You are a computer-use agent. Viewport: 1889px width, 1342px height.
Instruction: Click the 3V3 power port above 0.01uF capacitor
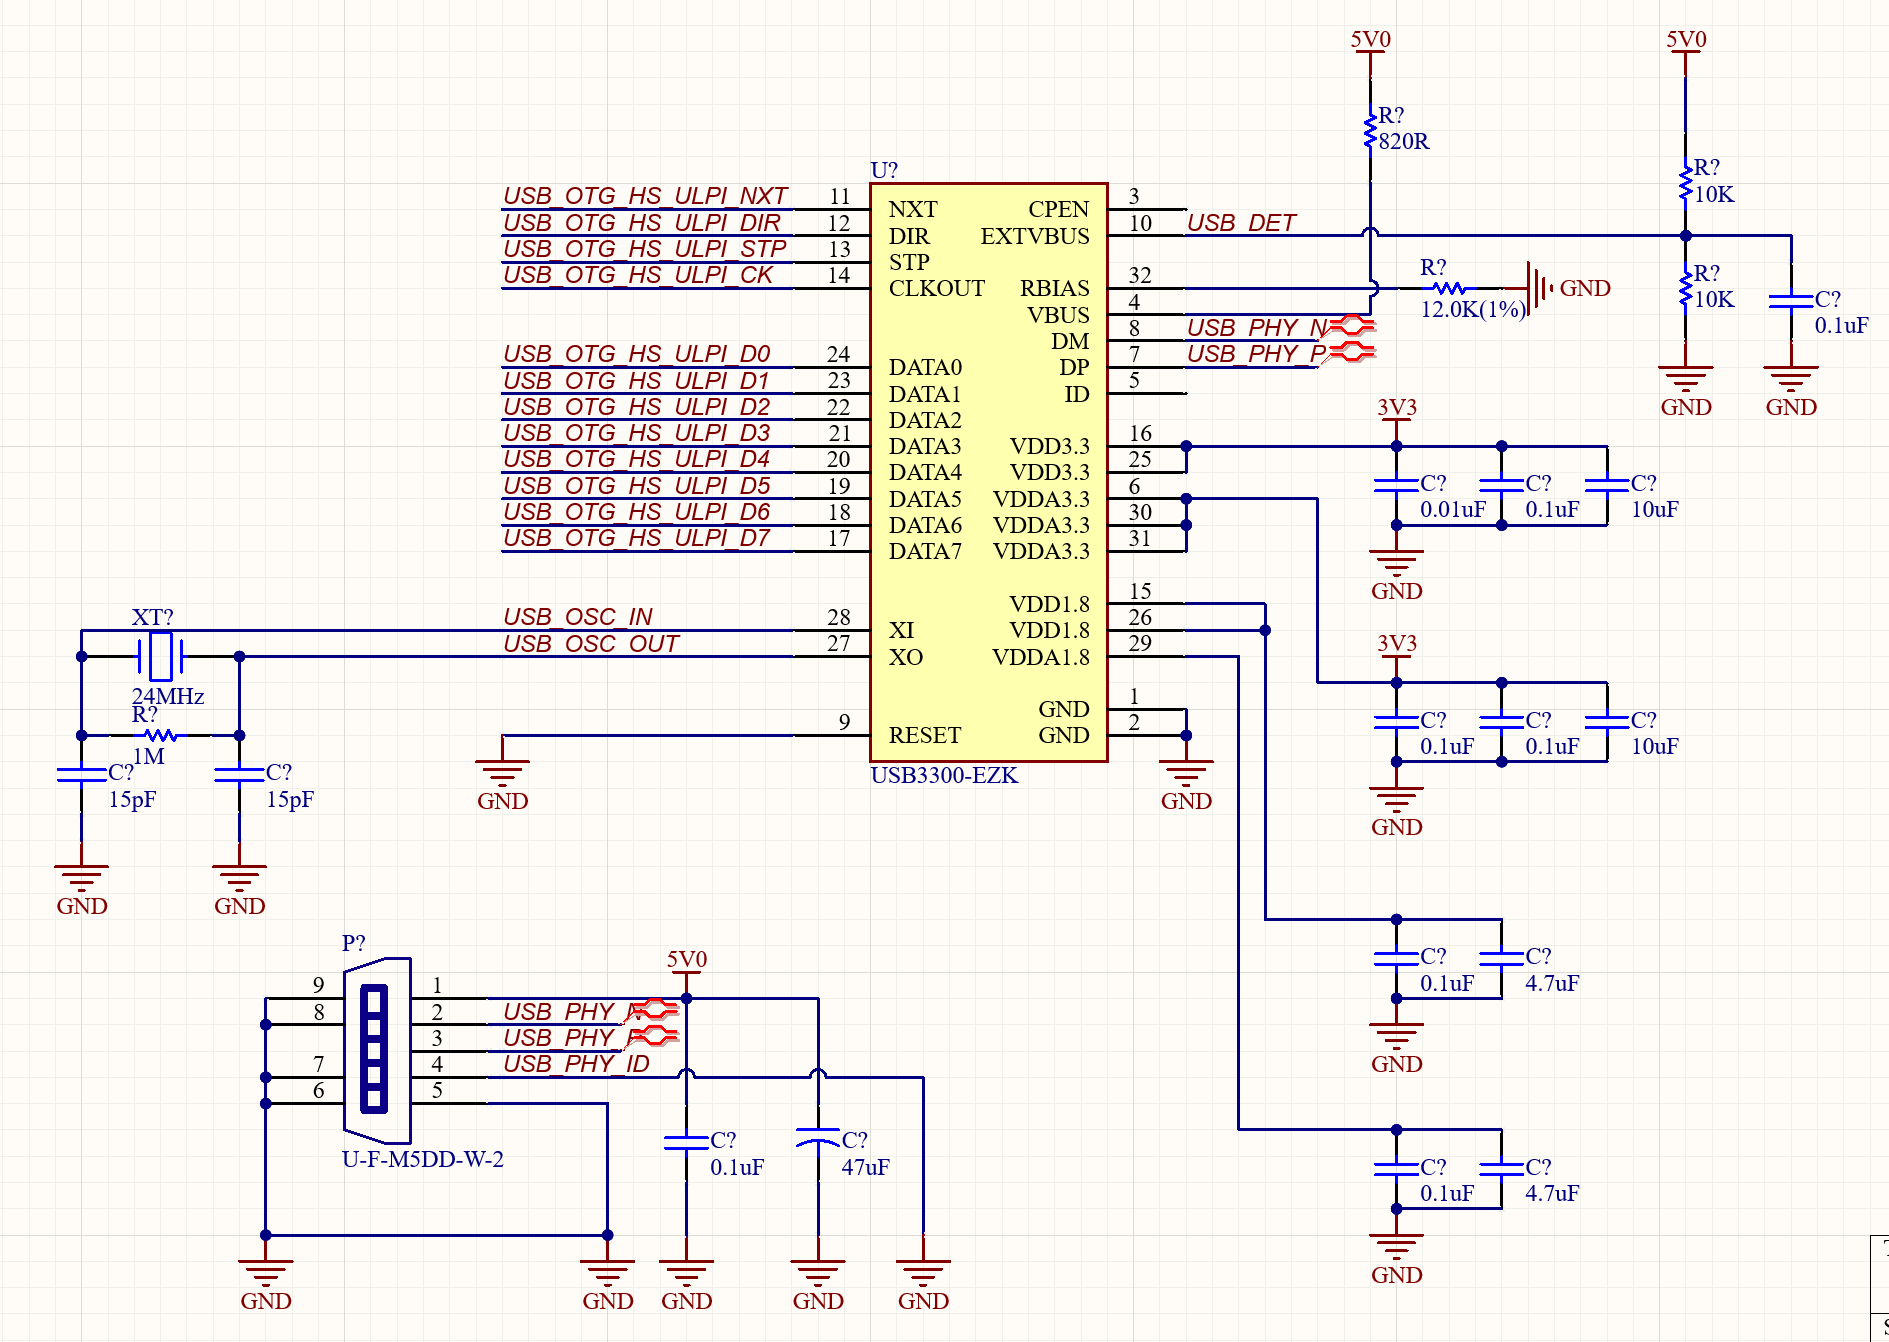pyautogui.click(x=1396, y=408)
